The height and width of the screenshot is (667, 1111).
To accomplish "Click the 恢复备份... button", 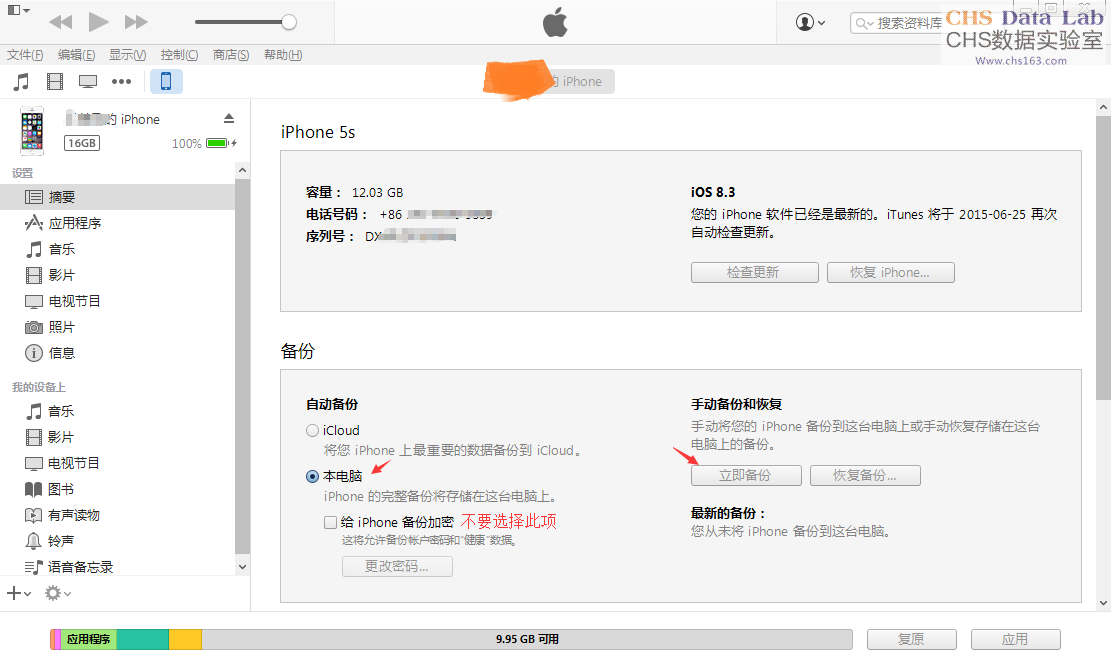I will 865,476.
